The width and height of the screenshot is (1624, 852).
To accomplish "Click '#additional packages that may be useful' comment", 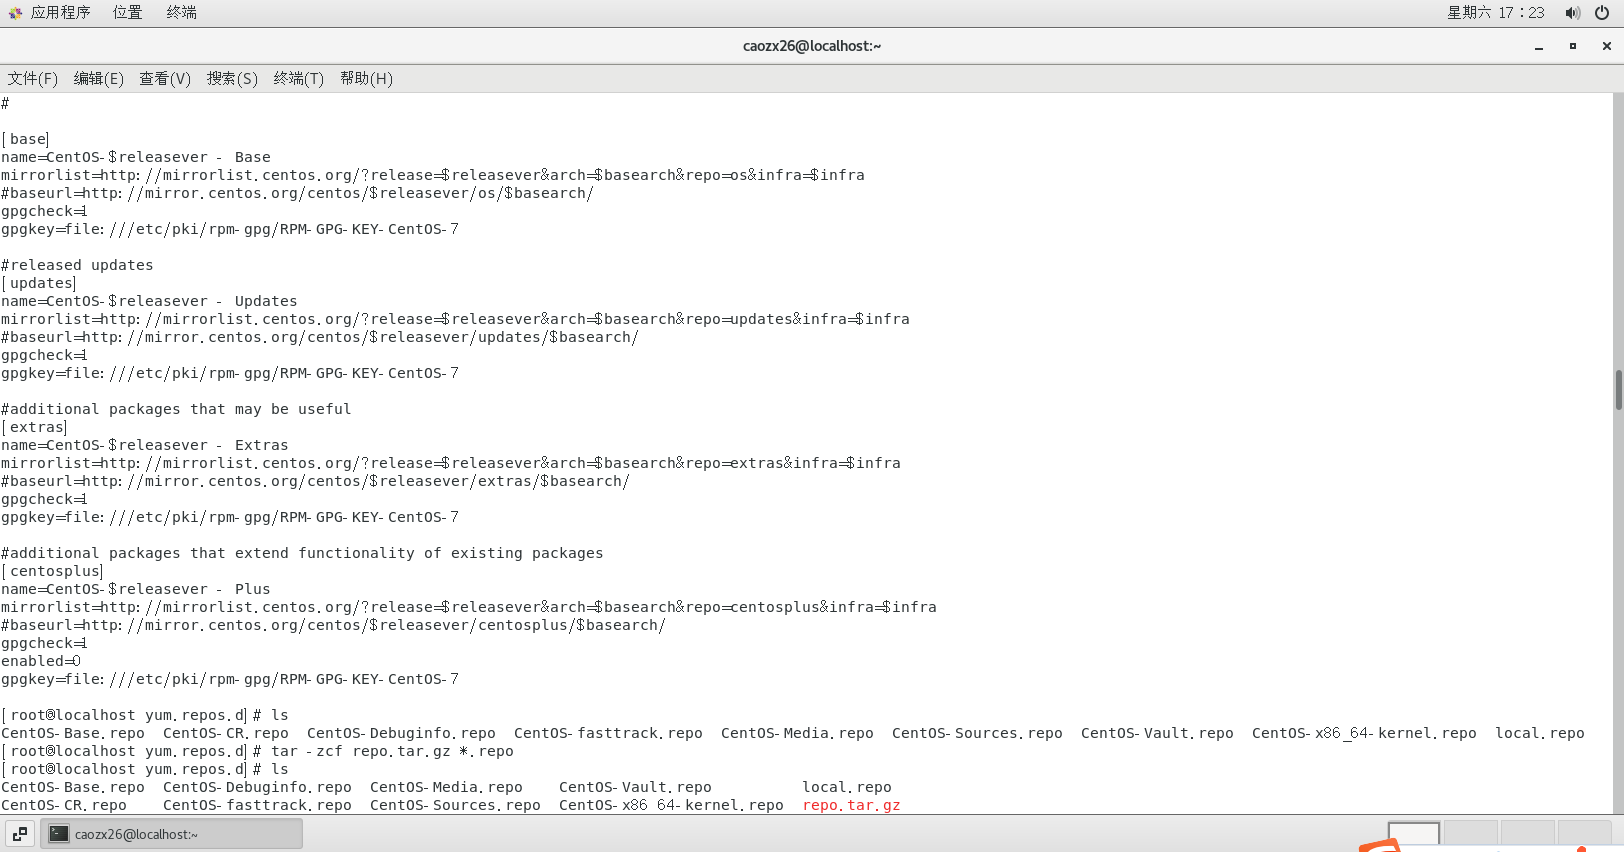I will [x=176, y=409].
